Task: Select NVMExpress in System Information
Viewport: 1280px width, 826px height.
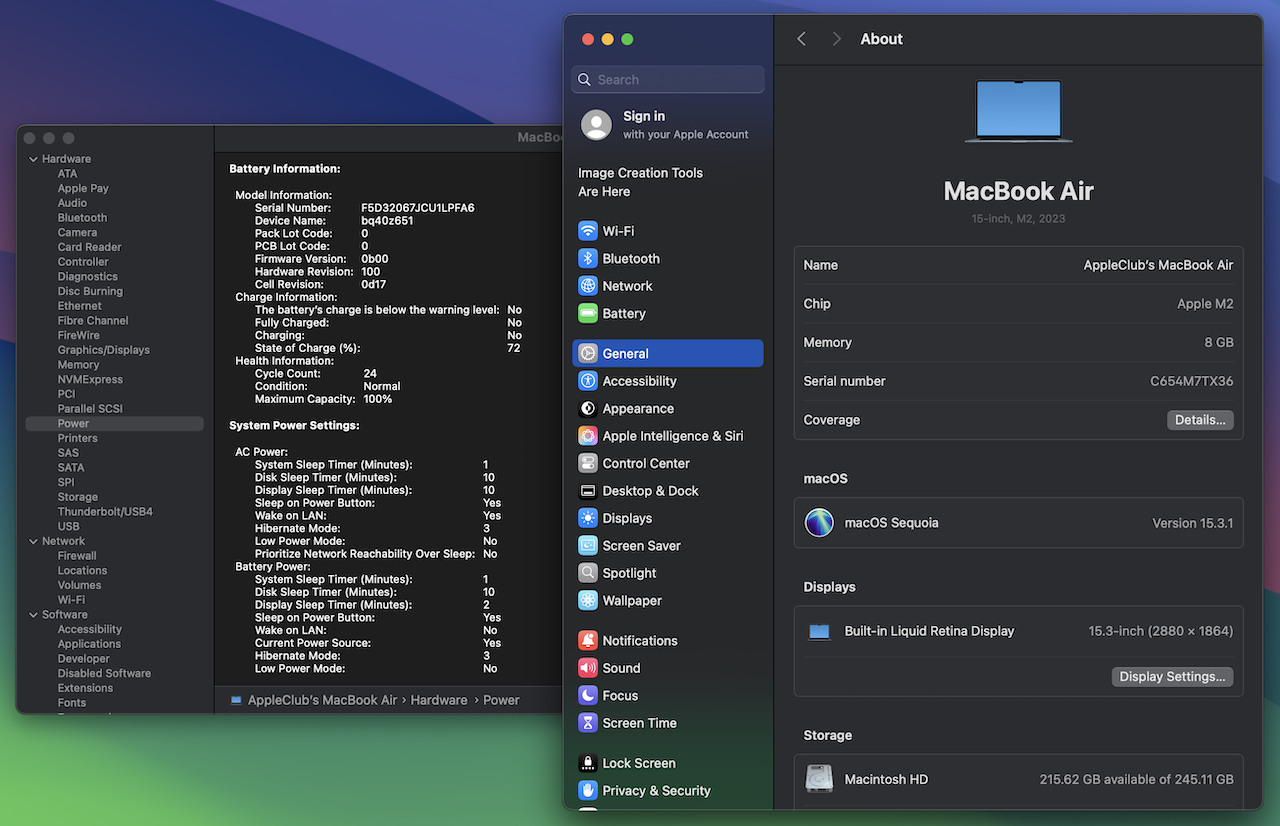Action: point(90,380)
